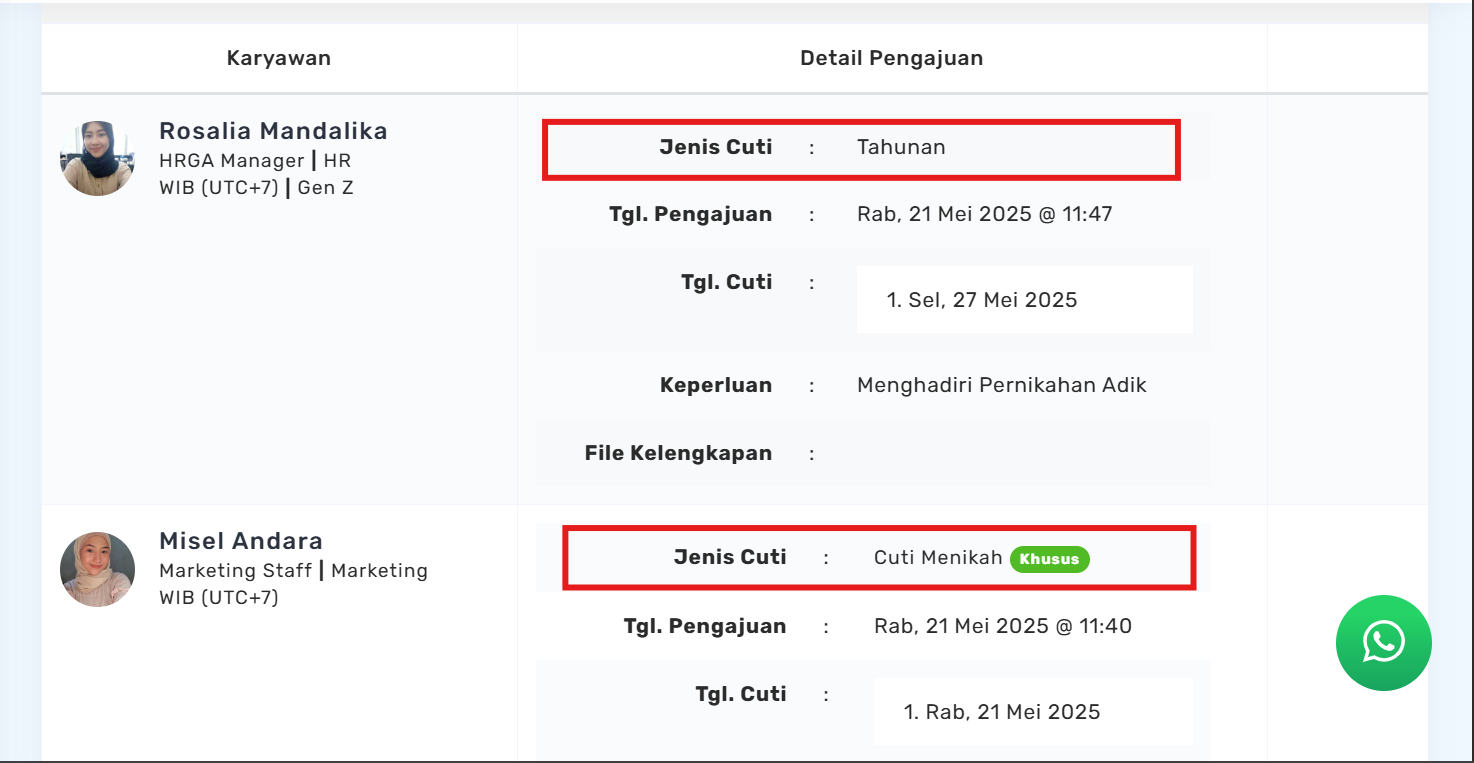Click Marketing Staff | Marketing position text
This screenshot has height=763, width=1474.
pos(293,570)
